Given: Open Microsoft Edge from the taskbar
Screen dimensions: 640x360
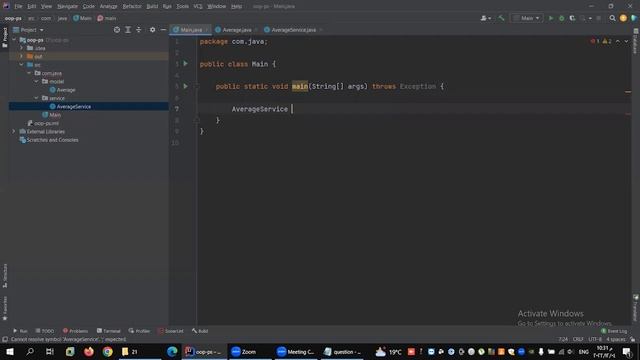Looking at the screenshot, I should pyautogui.click(x=172, y=351).
